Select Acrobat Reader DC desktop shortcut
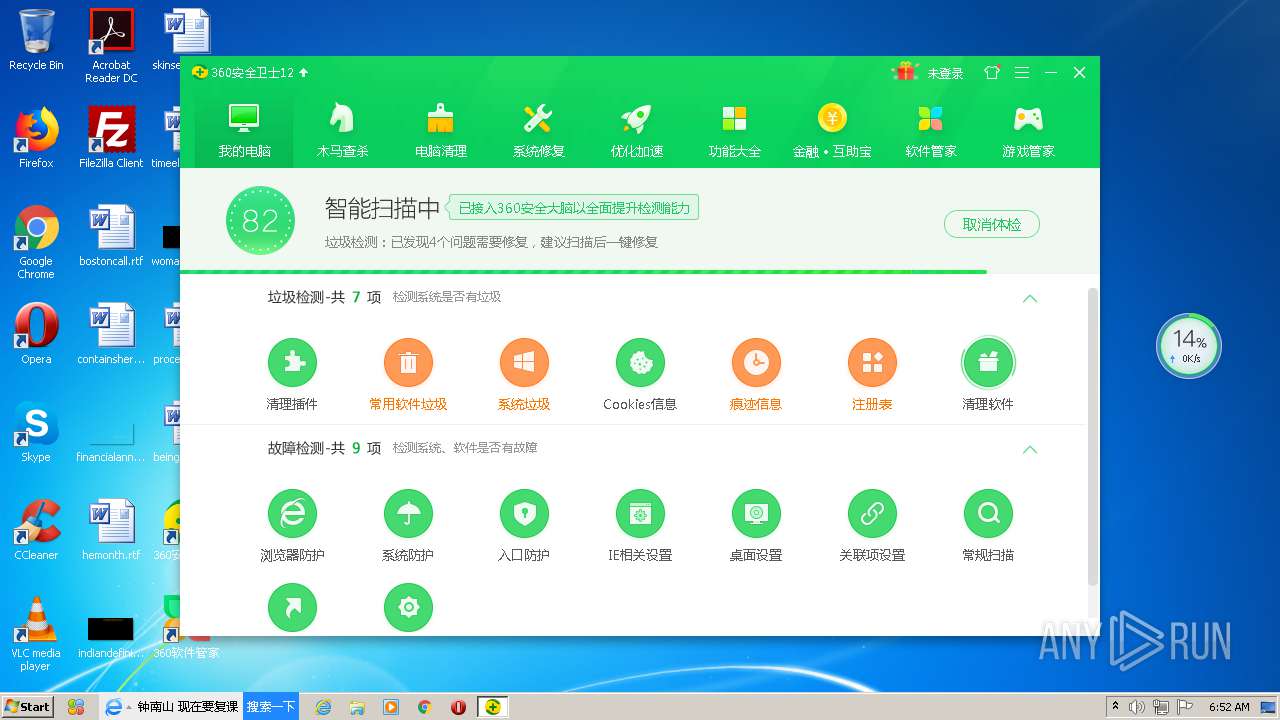The width and height of the screenshot is (1280, 720). pos(111,46)
